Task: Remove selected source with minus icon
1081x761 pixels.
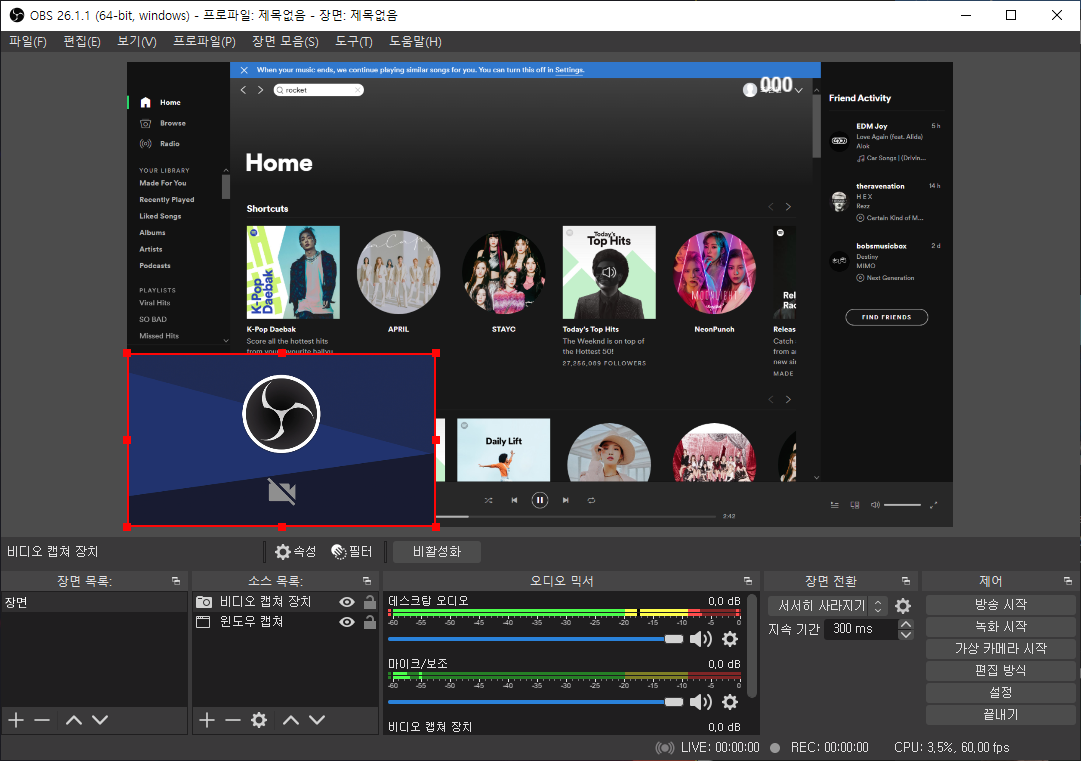Action: pyautogui.click(x=233, y=720)
